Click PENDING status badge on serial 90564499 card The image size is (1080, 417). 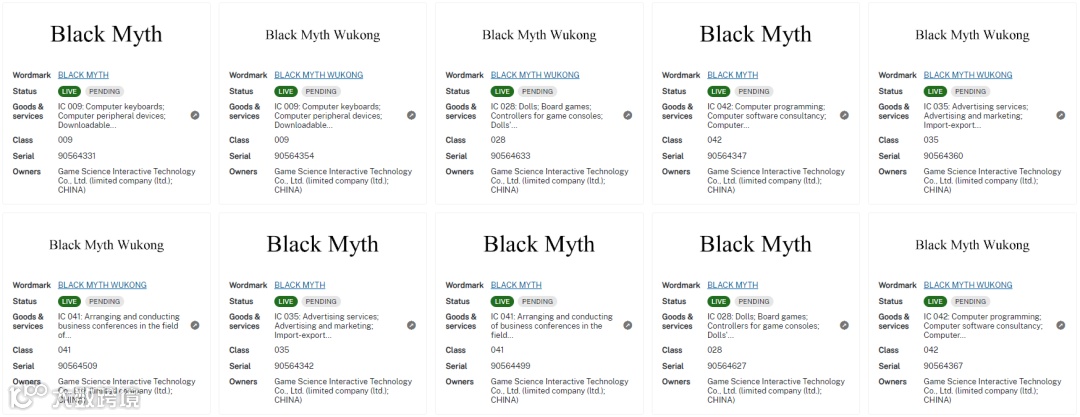537,302
